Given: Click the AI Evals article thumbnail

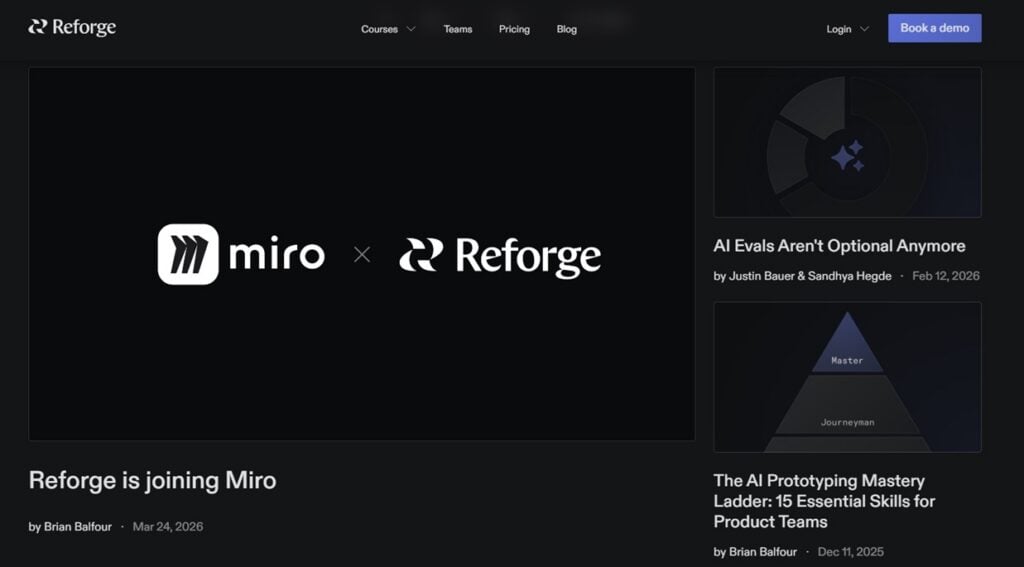Looking at the screenshot, I should click(x=847, y=142).
